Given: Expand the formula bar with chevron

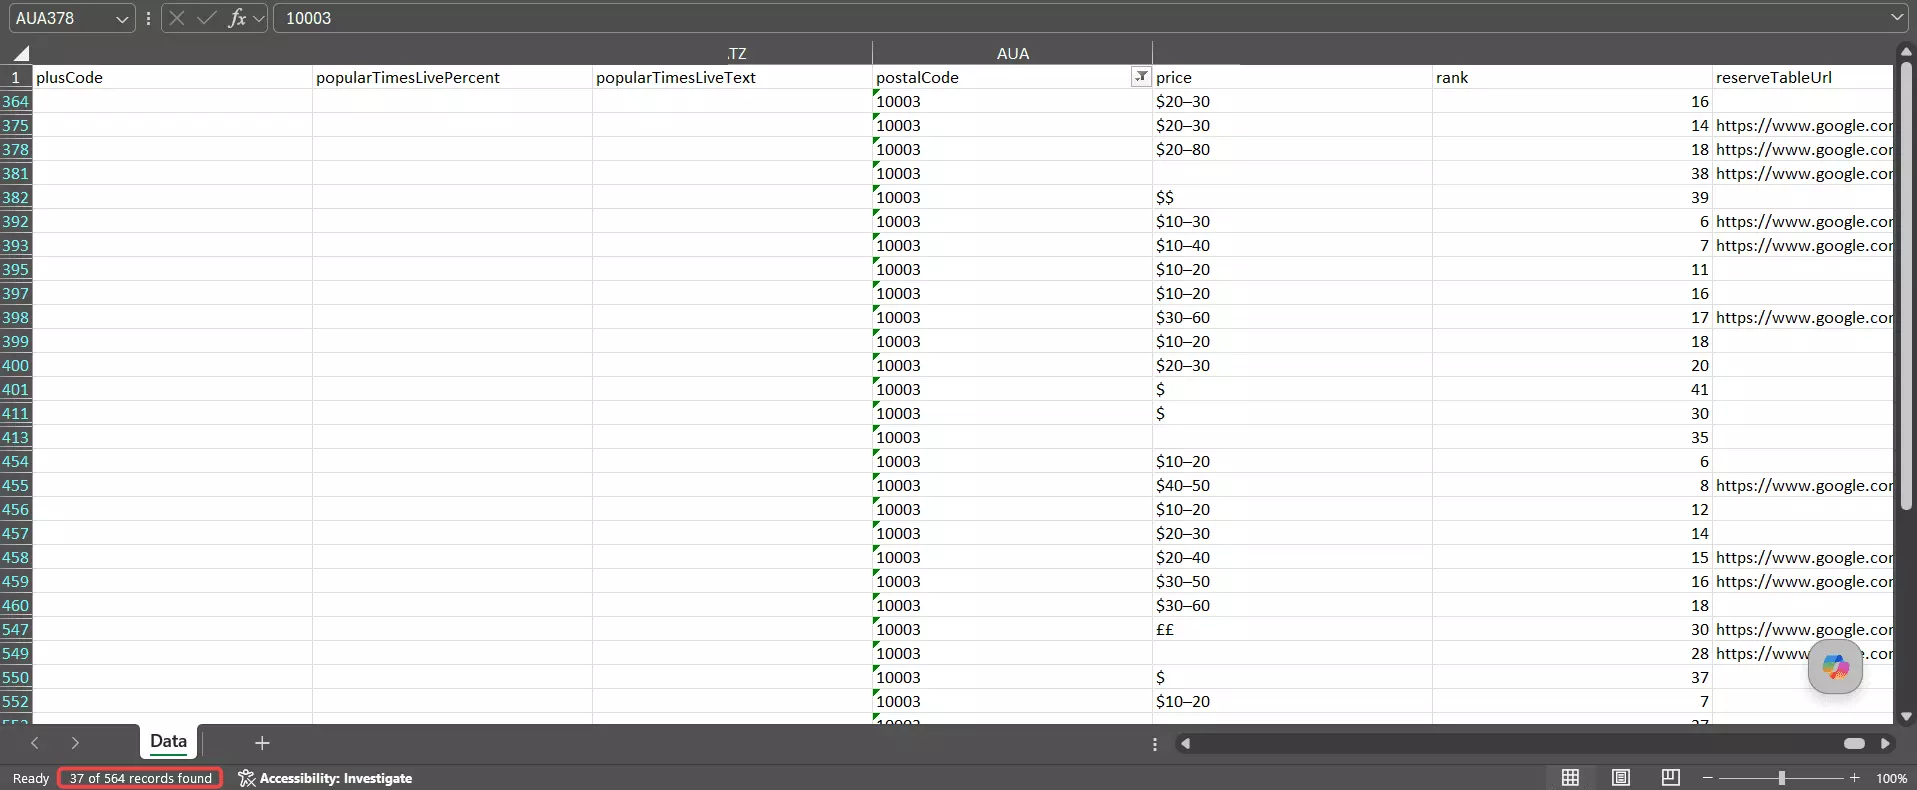Looking at the screenshot, I should [1897, 18].
